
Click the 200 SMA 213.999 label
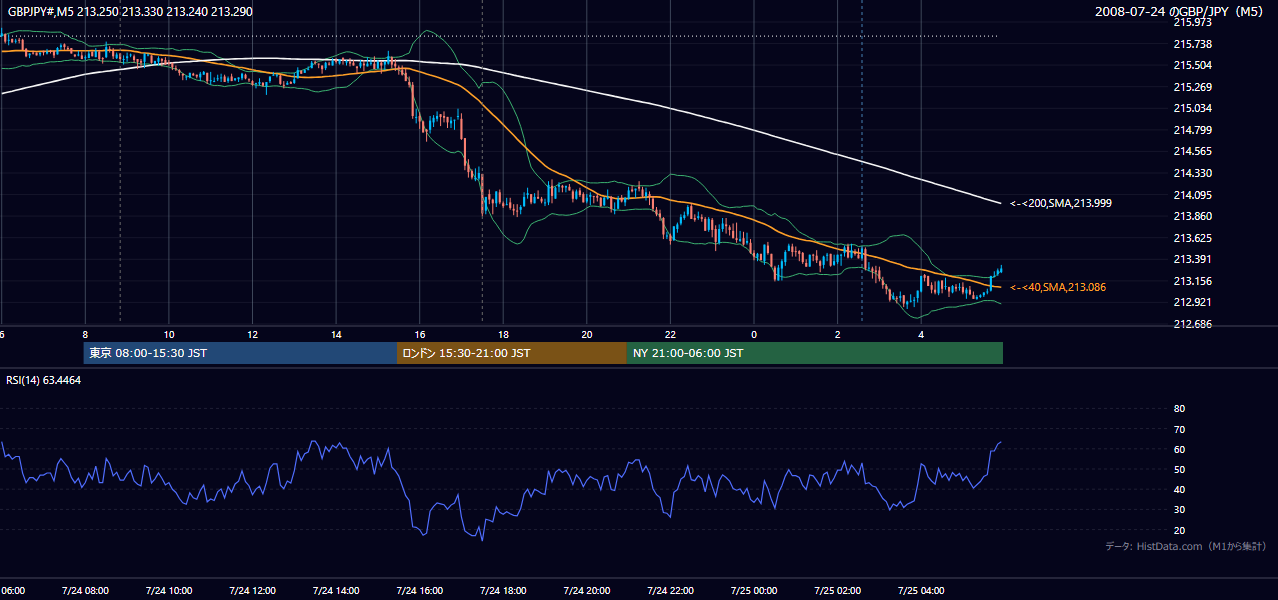click(1061, 203)
